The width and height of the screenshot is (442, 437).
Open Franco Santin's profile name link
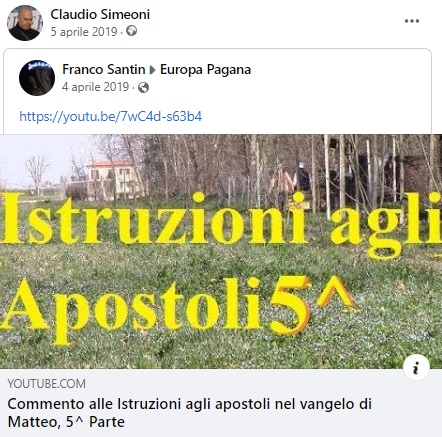[x=104, y=70]
